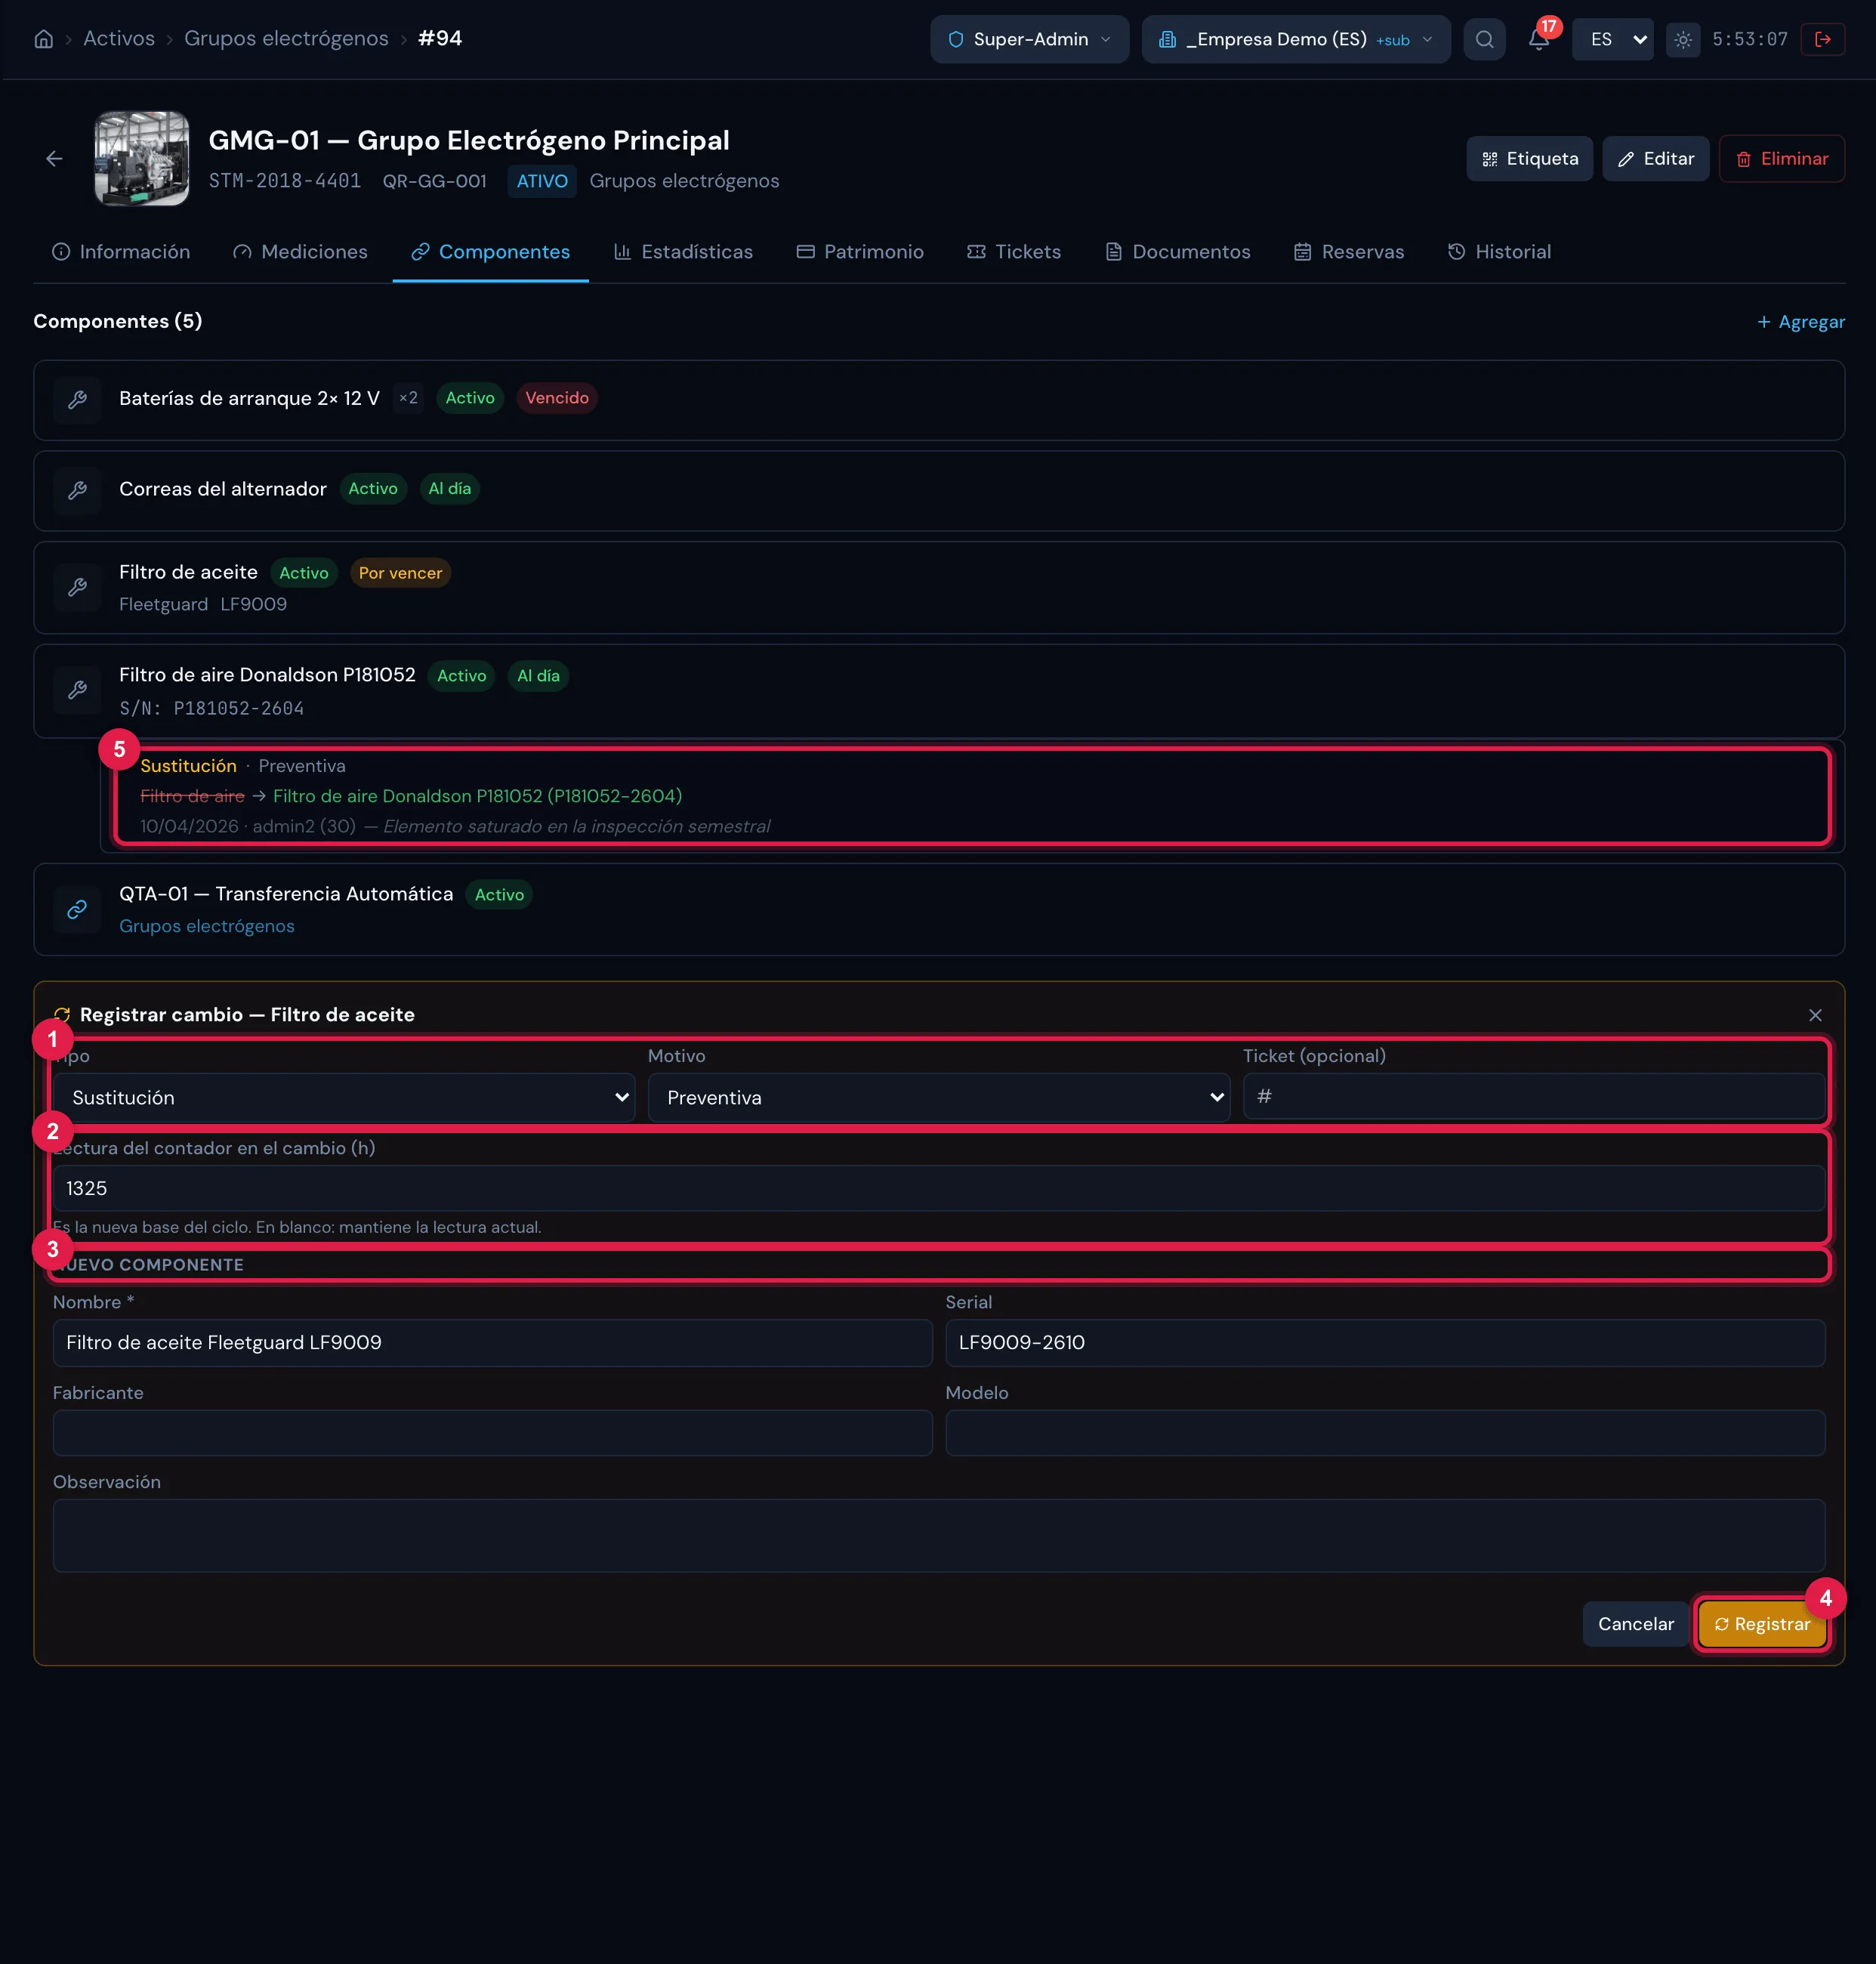Open the Motivo dropdown showing Preventiva

[938, 1097]
